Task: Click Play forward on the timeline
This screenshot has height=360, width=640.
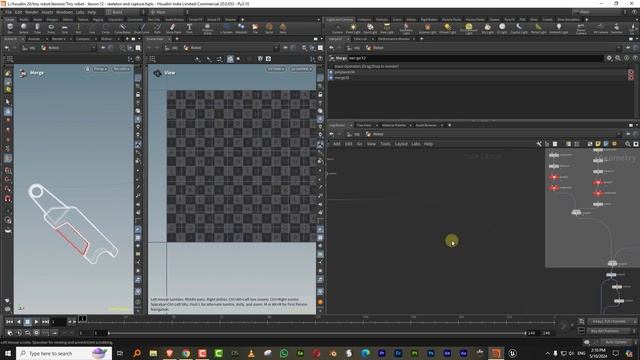Action: (x=36, y=322)
